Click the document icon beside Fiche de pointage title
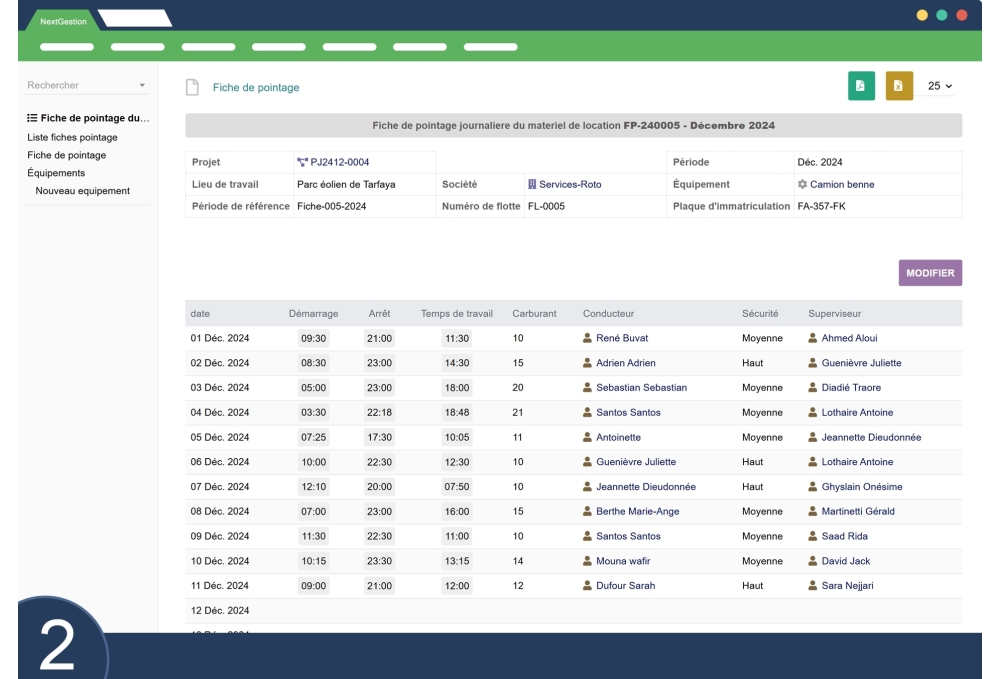Screen dimensions: 1000x679 (x=191, y=86)
